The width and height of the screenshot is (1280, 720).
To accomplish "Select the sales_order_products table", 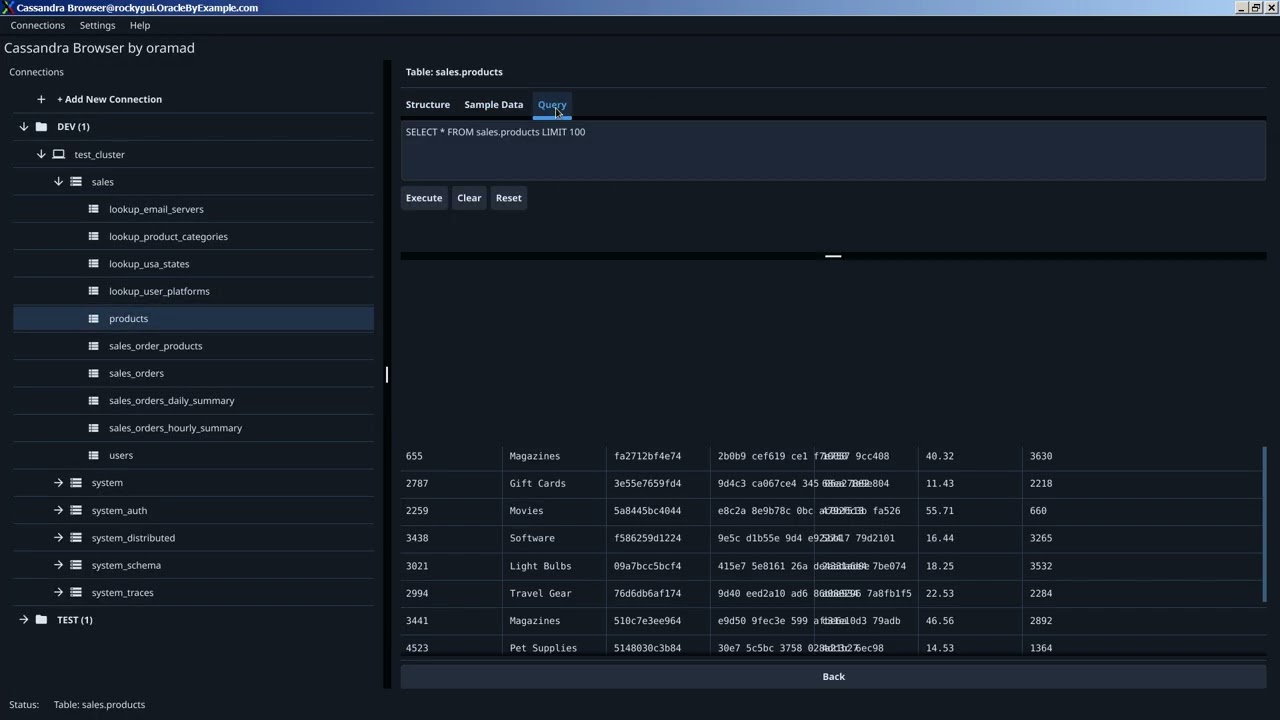I will click(155, 346).
